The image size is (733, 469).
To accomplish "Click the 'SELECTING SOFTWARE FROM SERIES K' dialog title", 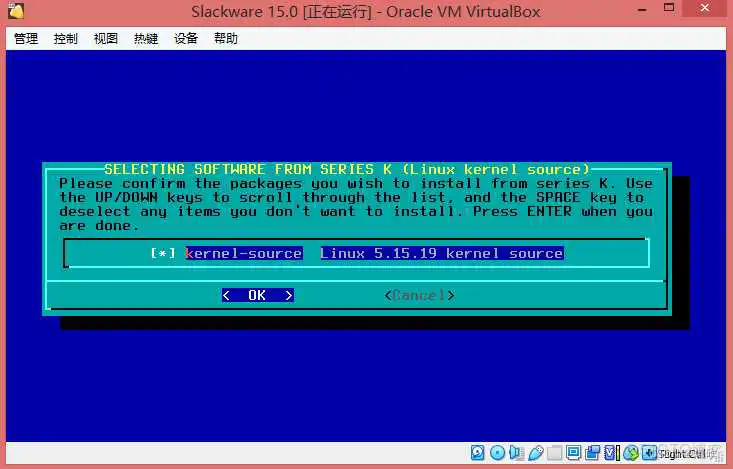I will coord(248,169).
